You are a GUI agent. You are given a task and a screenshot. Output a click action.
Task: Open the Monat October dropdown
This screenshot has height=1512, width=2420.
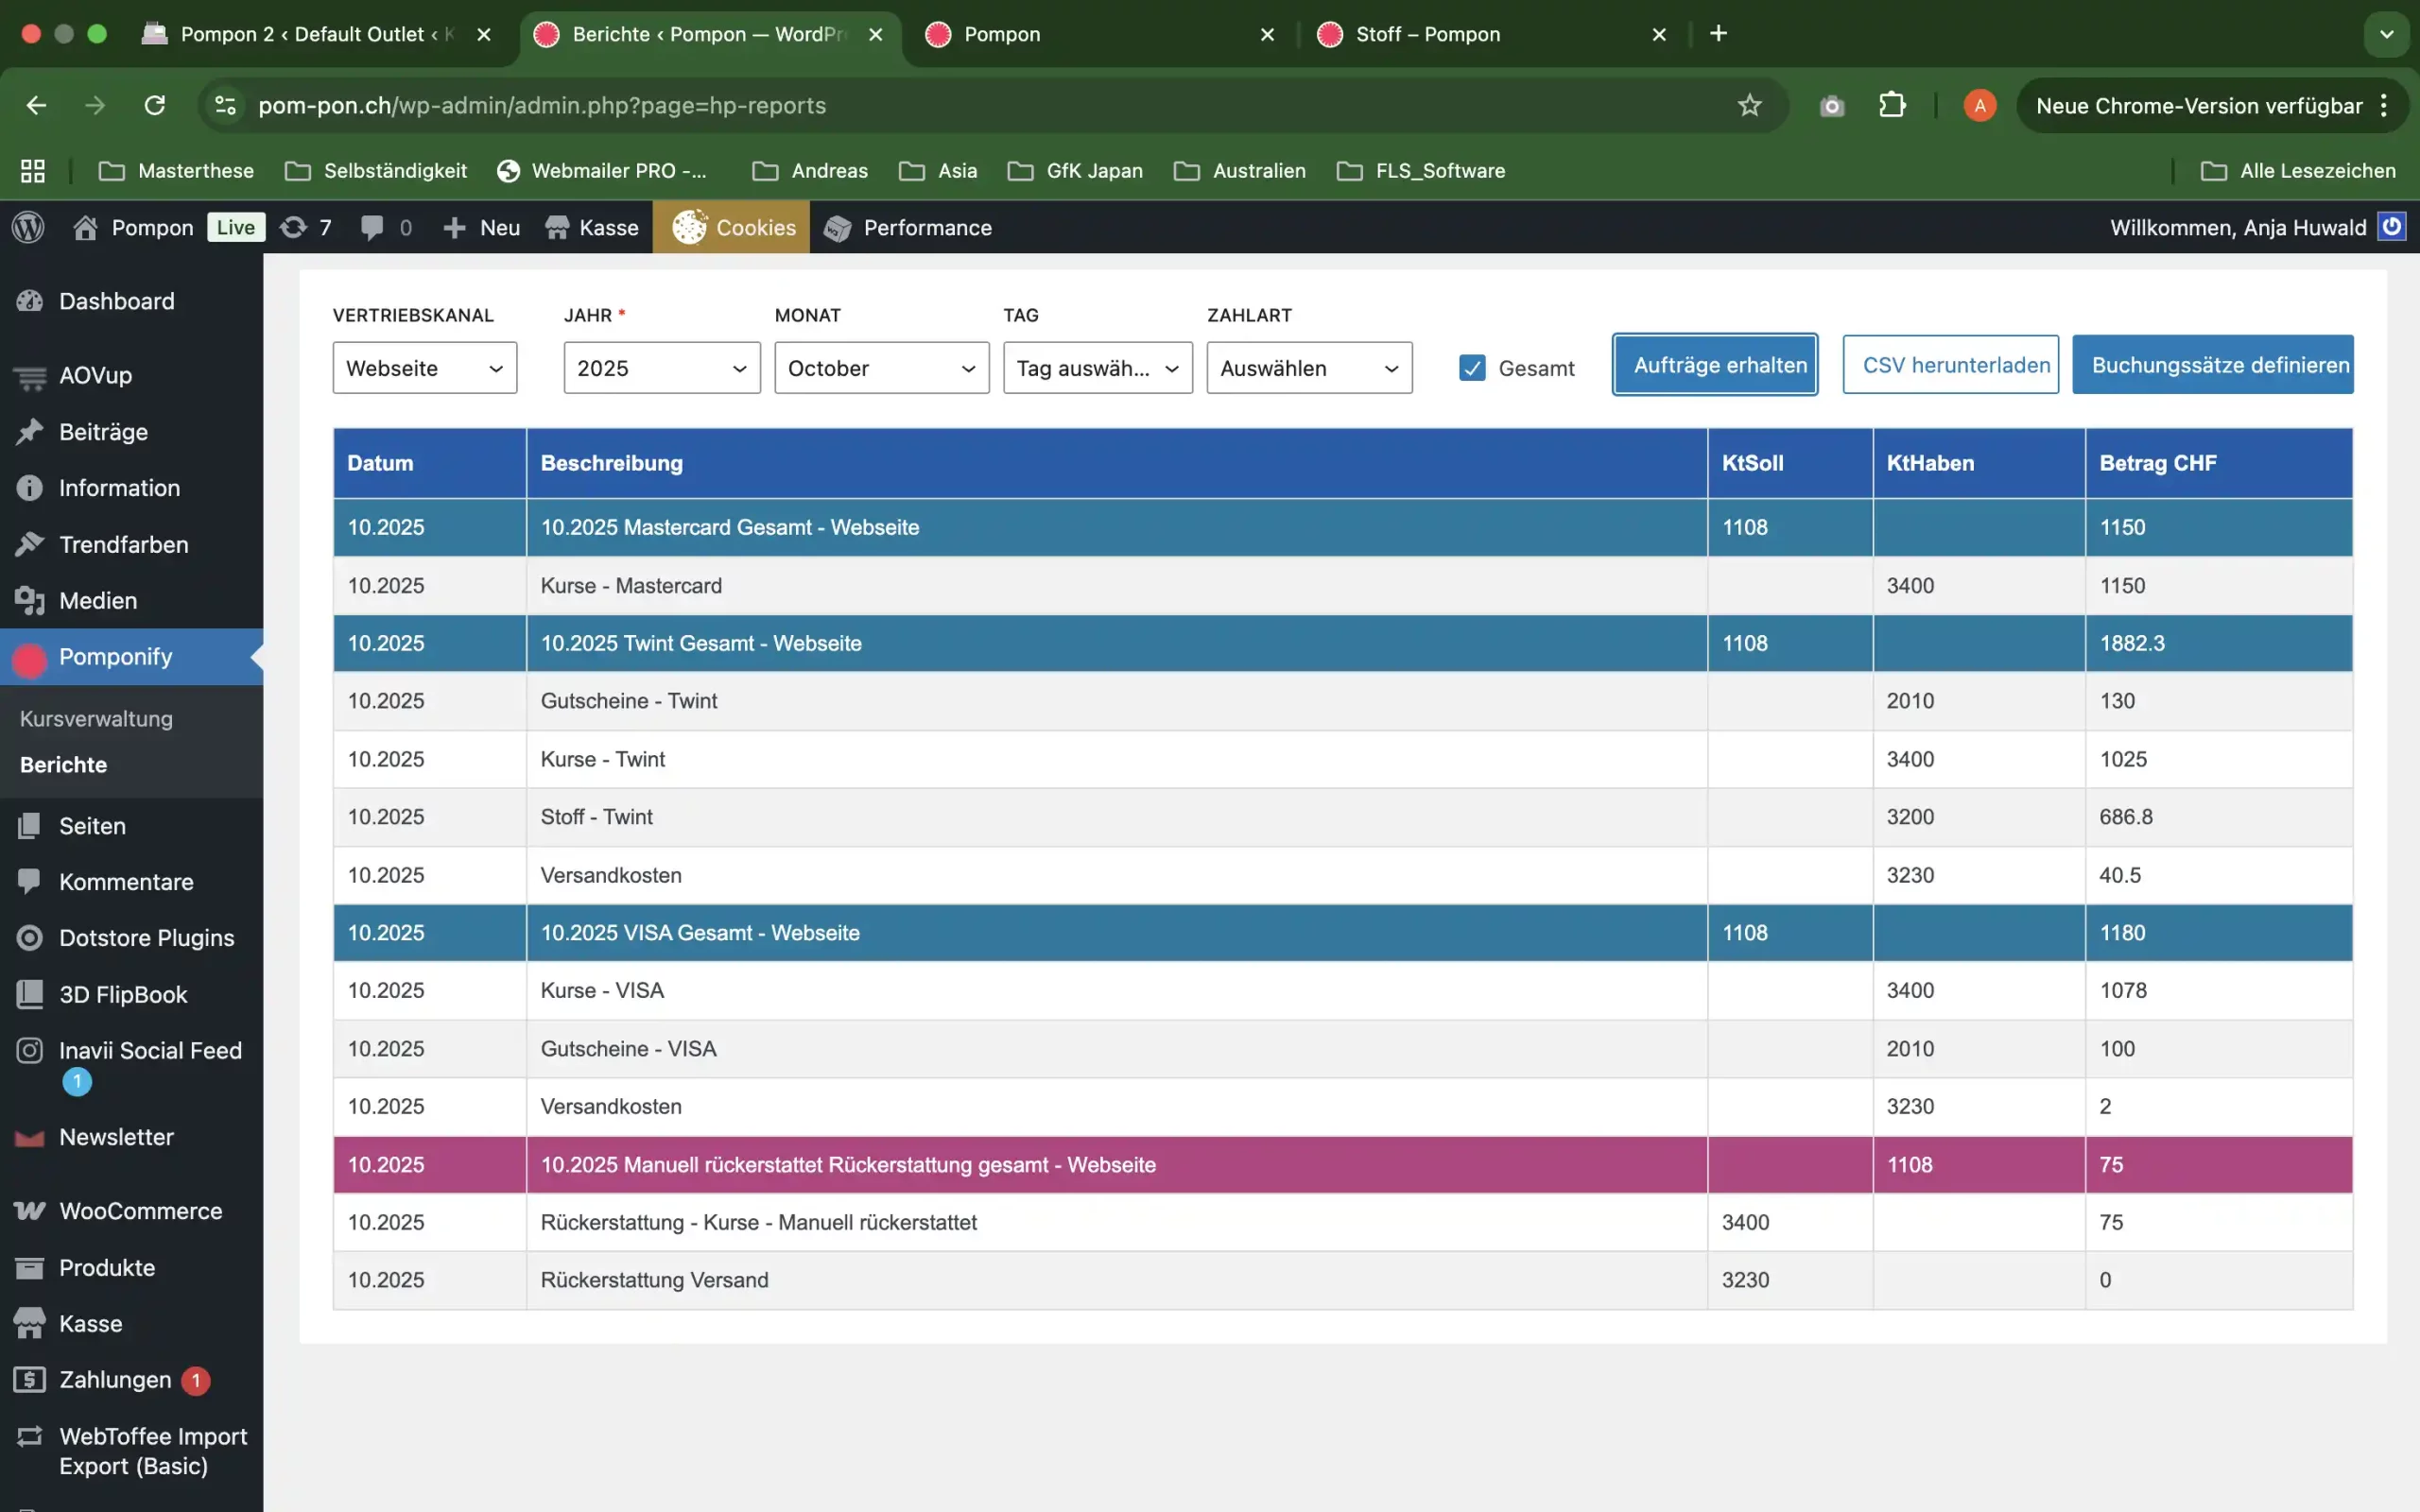880,368
